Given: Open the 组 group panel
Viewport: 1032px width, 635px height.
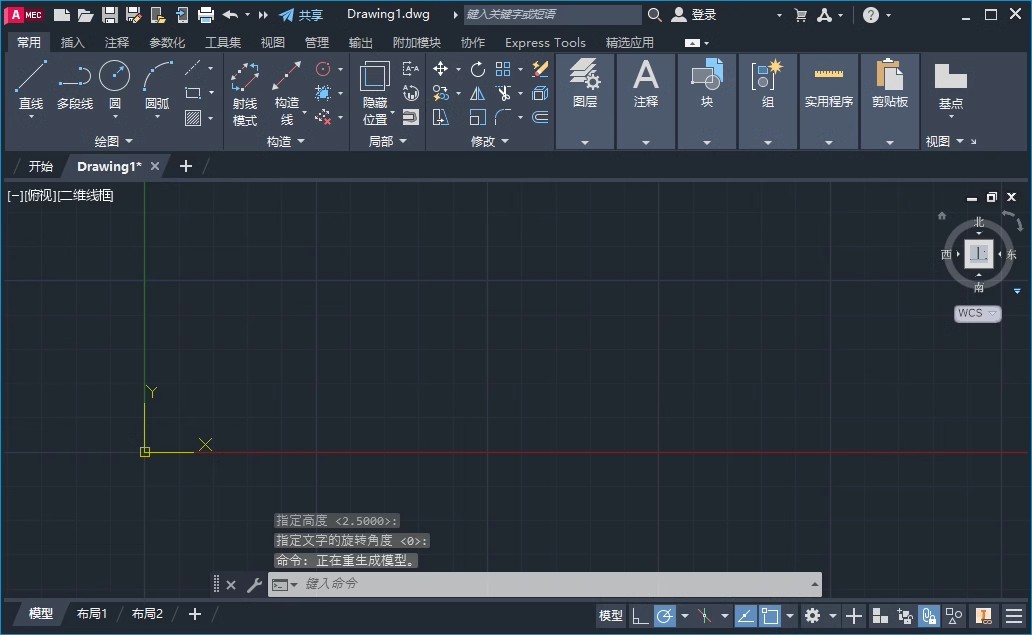Looking at the screenshot, I should (x=767, y=101).
